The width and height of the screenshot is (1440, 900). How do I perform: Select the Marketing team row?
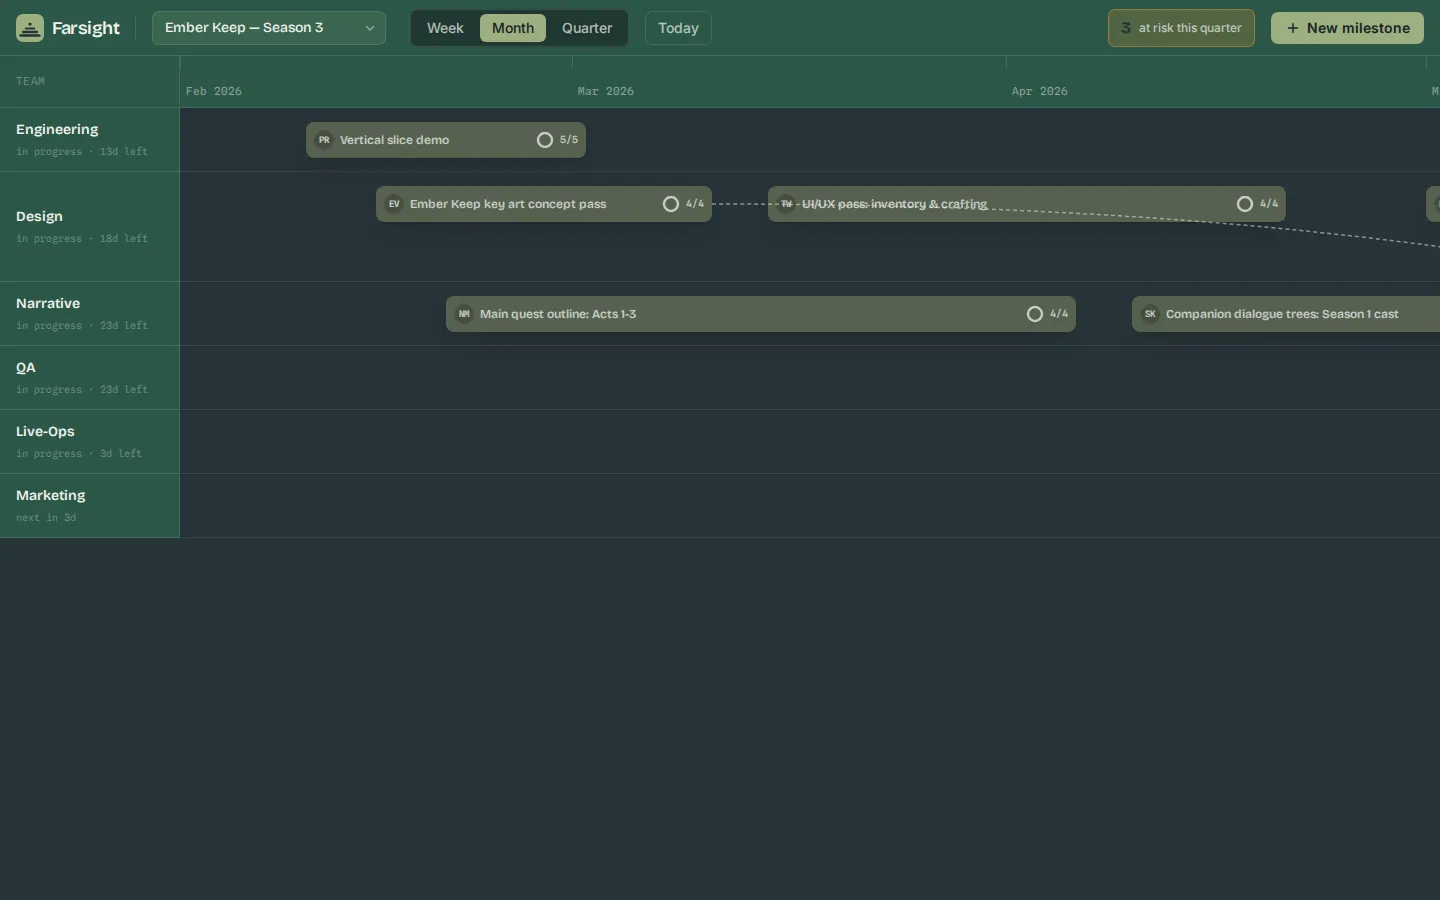pos(90,506)
